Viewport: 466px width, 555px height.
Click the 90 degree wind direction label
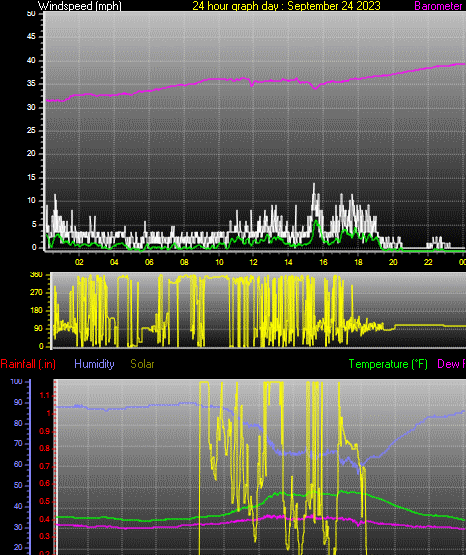[38, 328]
